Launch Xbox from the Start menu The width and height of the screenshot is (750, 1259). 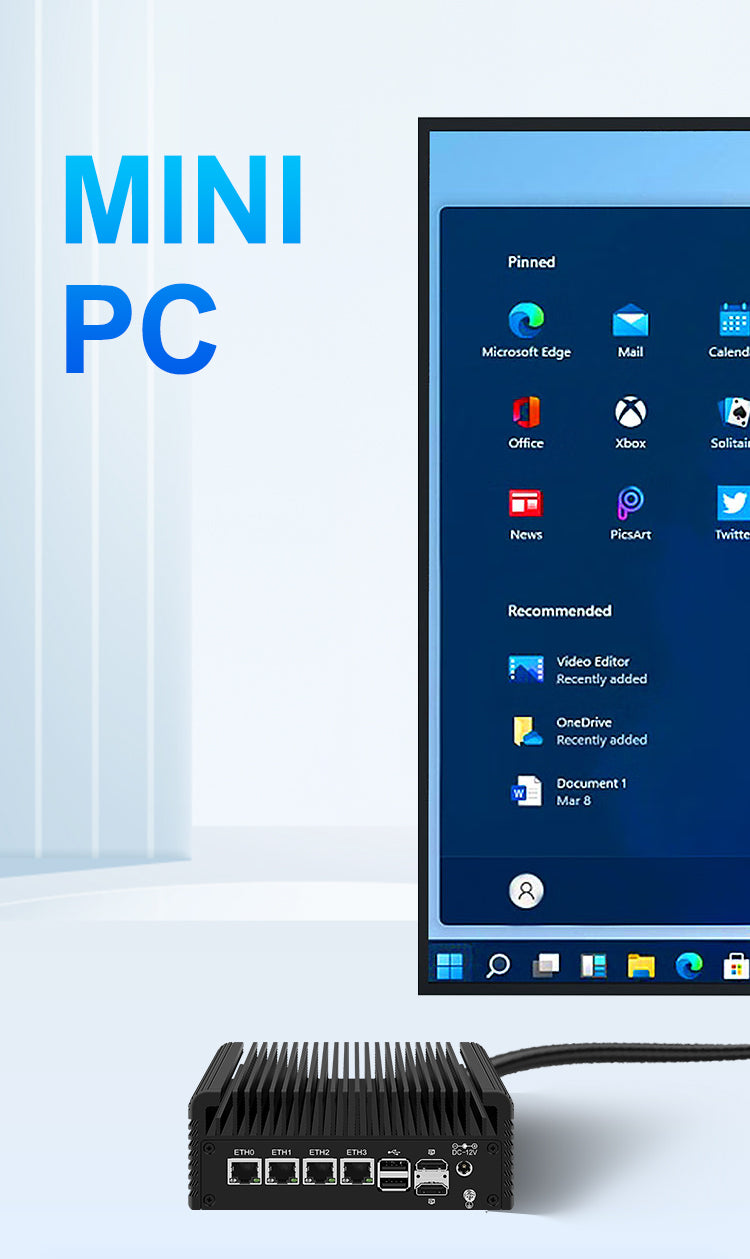click(630, 412)
